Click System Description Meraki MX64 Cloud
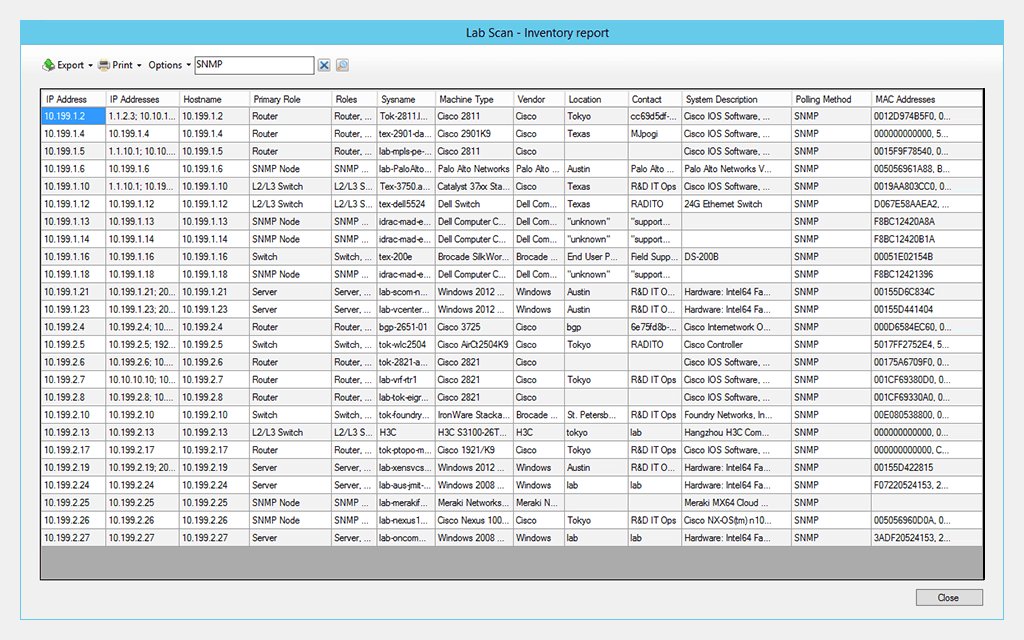The width and height of the screenshot is (1024, 640). point(737,503)
